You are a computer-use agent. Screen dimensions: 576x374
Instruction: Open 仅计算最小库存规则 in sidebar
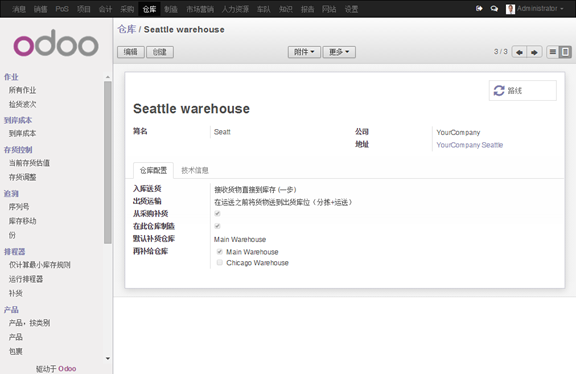(x=40, y=265)
